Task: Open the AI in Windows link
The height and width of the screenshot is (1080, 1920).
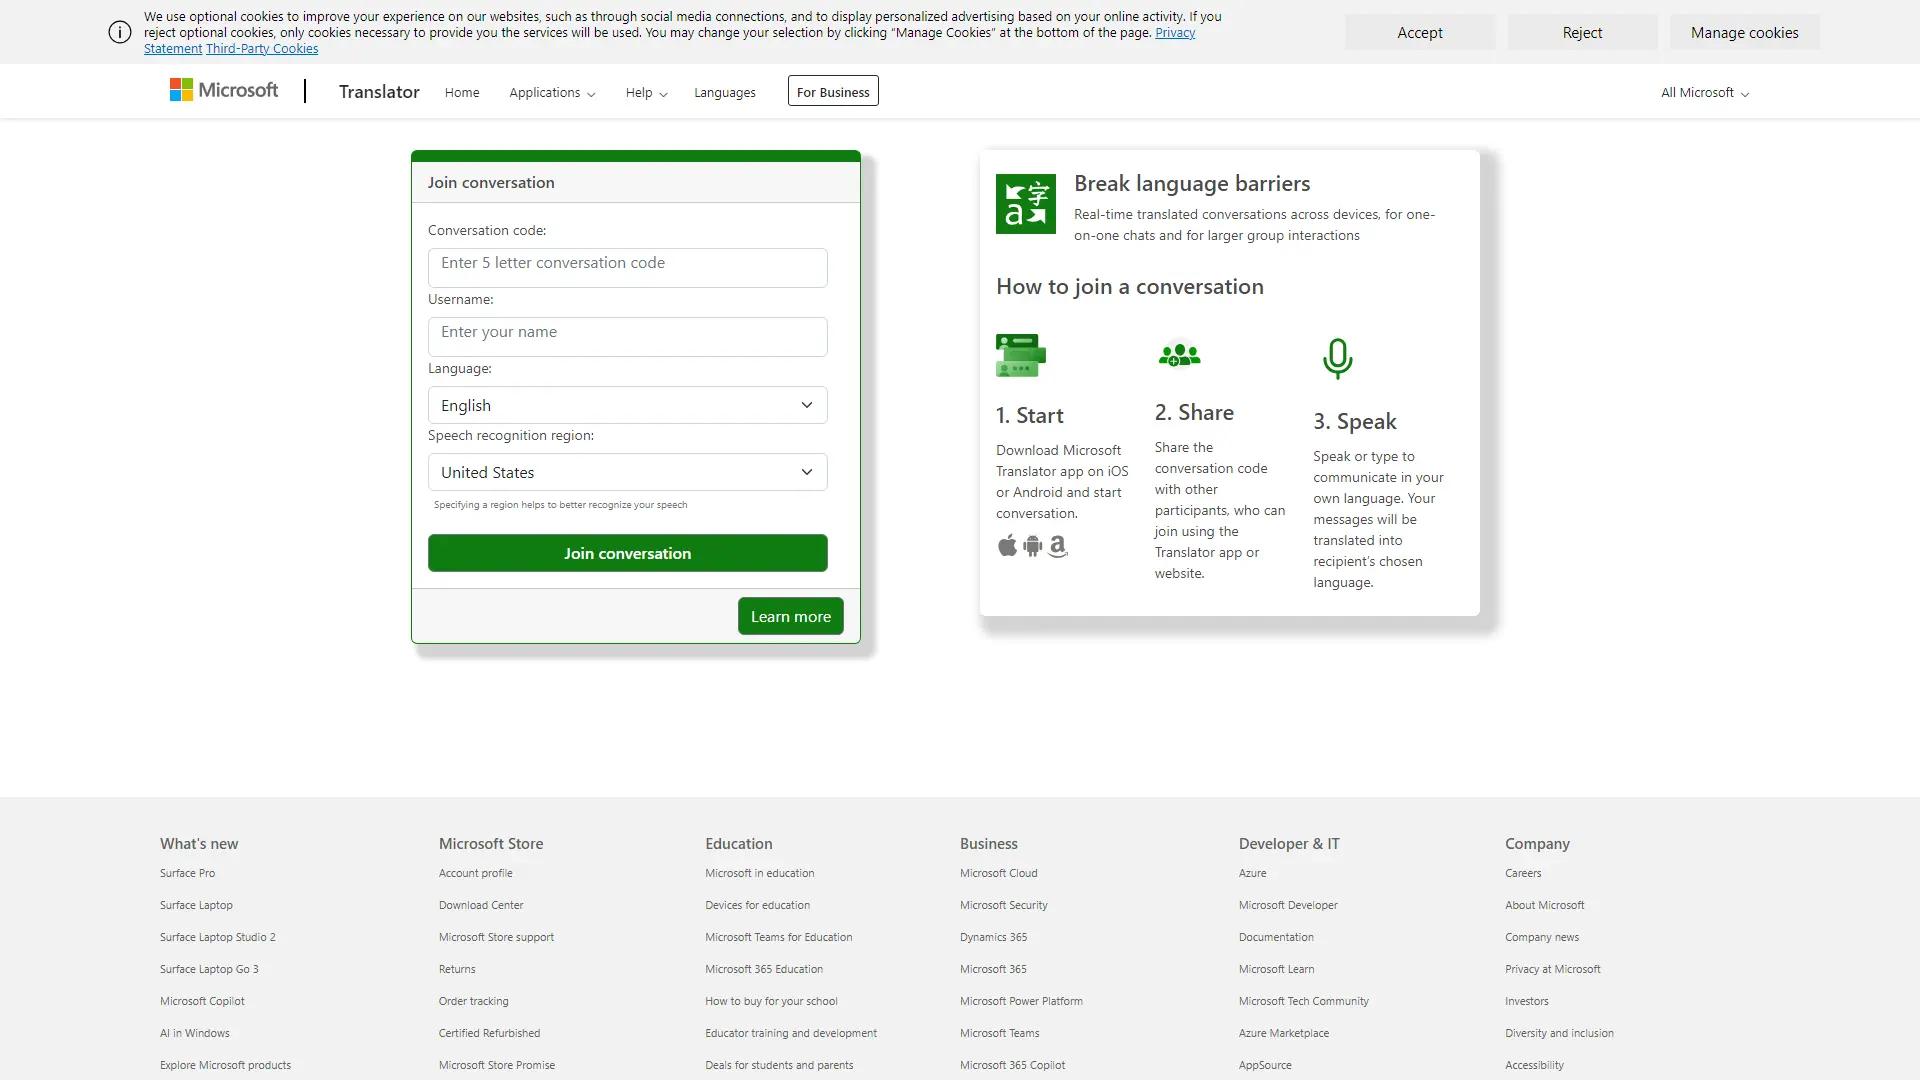Action: coord(195,1033)
